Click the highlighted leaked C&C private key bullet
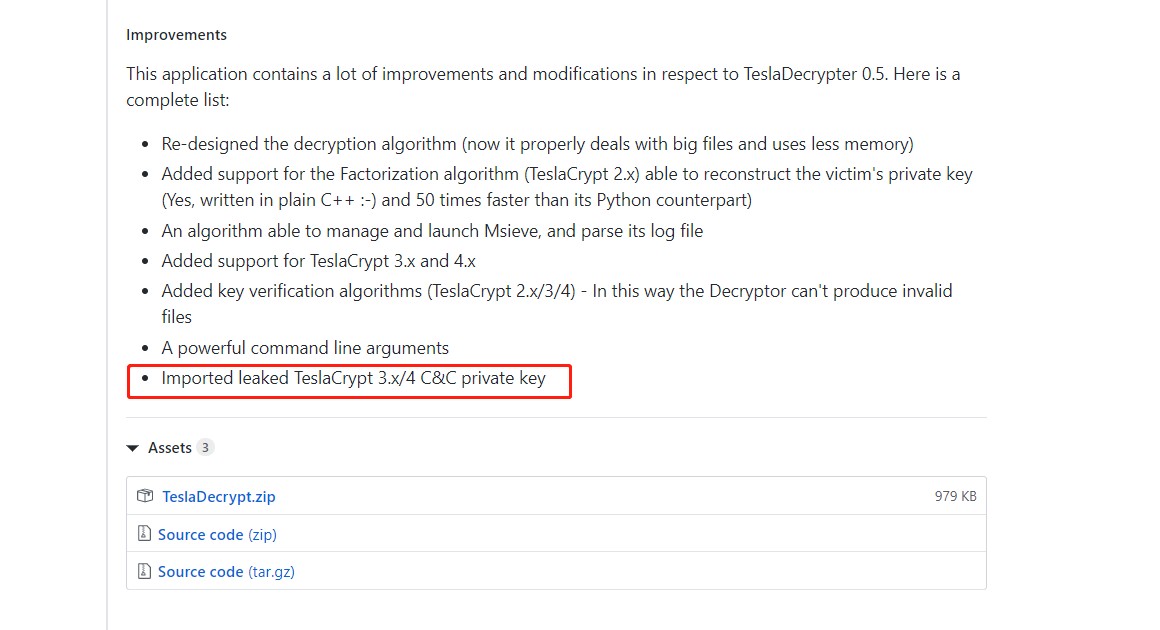 click(x=353, y=379)
